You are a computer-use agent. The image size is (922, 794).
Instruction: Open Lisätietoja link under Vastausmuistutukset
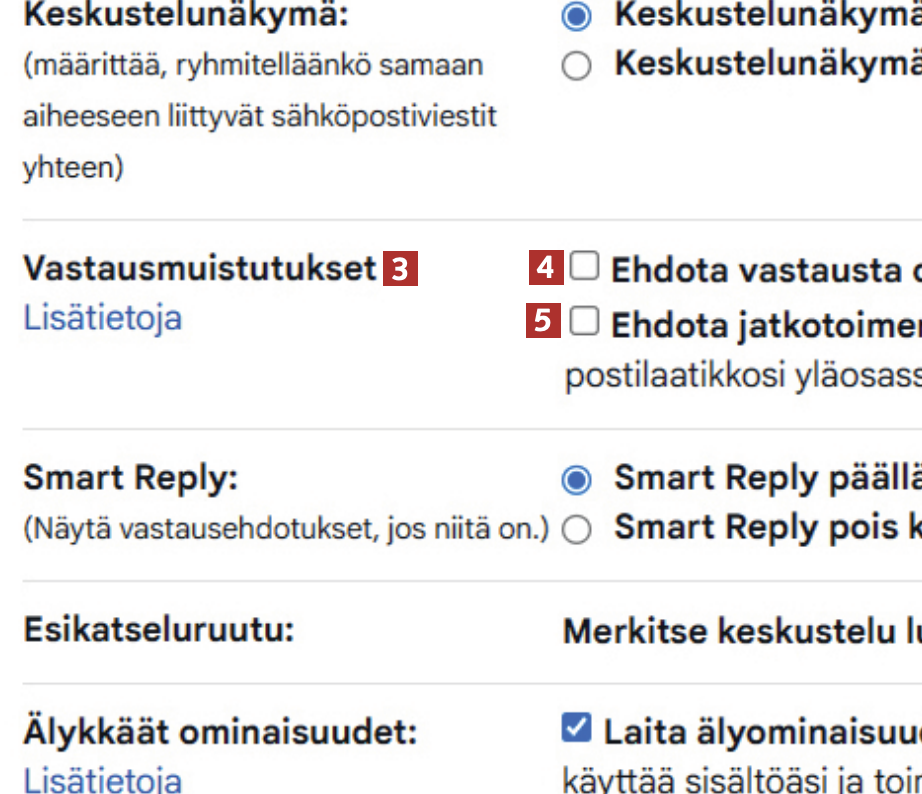click(x=102, y=319)
